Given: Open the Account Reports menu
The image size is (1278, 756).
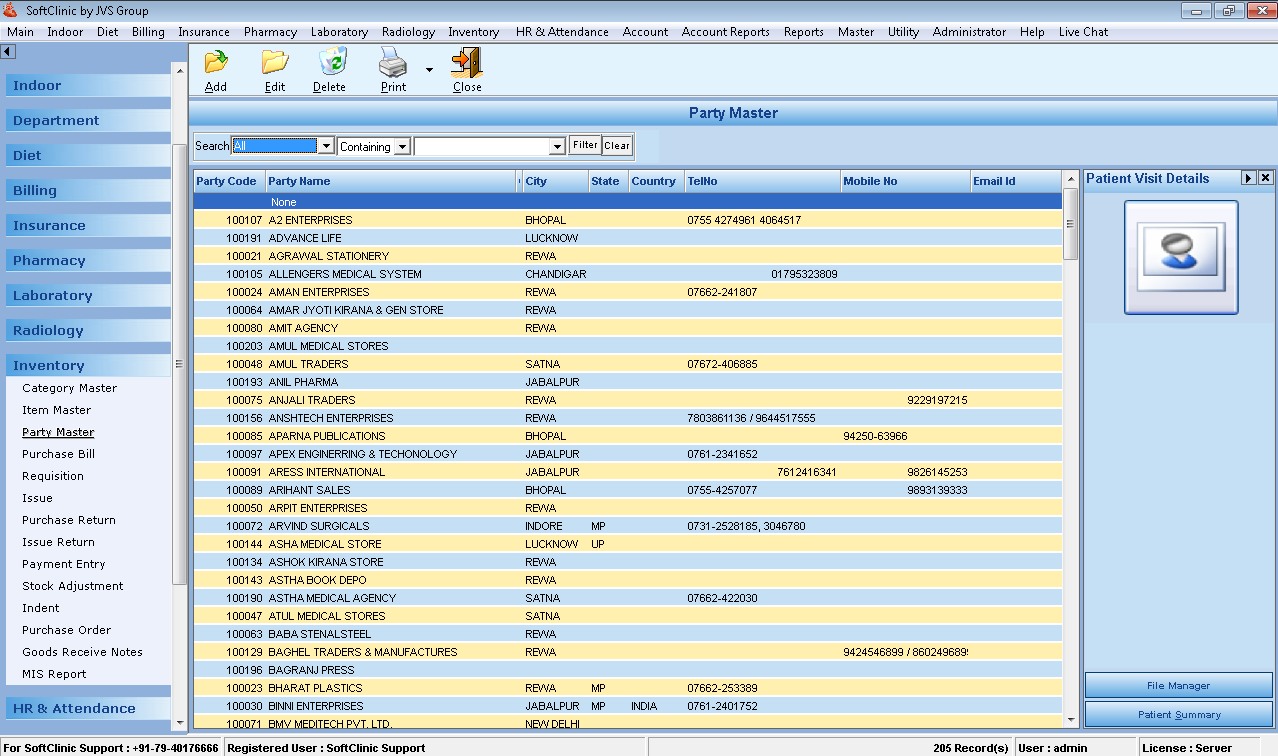Looking at the screenshot, I should pyautogui.click(x=725, y=32).
